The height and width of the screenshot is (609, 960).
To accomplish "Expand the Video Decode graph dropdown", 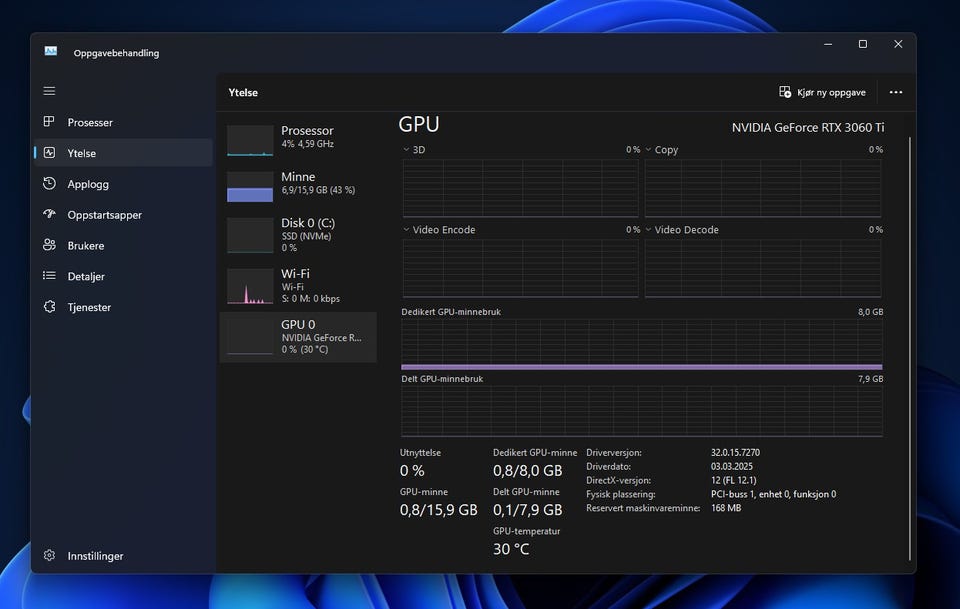I will 649,230.
